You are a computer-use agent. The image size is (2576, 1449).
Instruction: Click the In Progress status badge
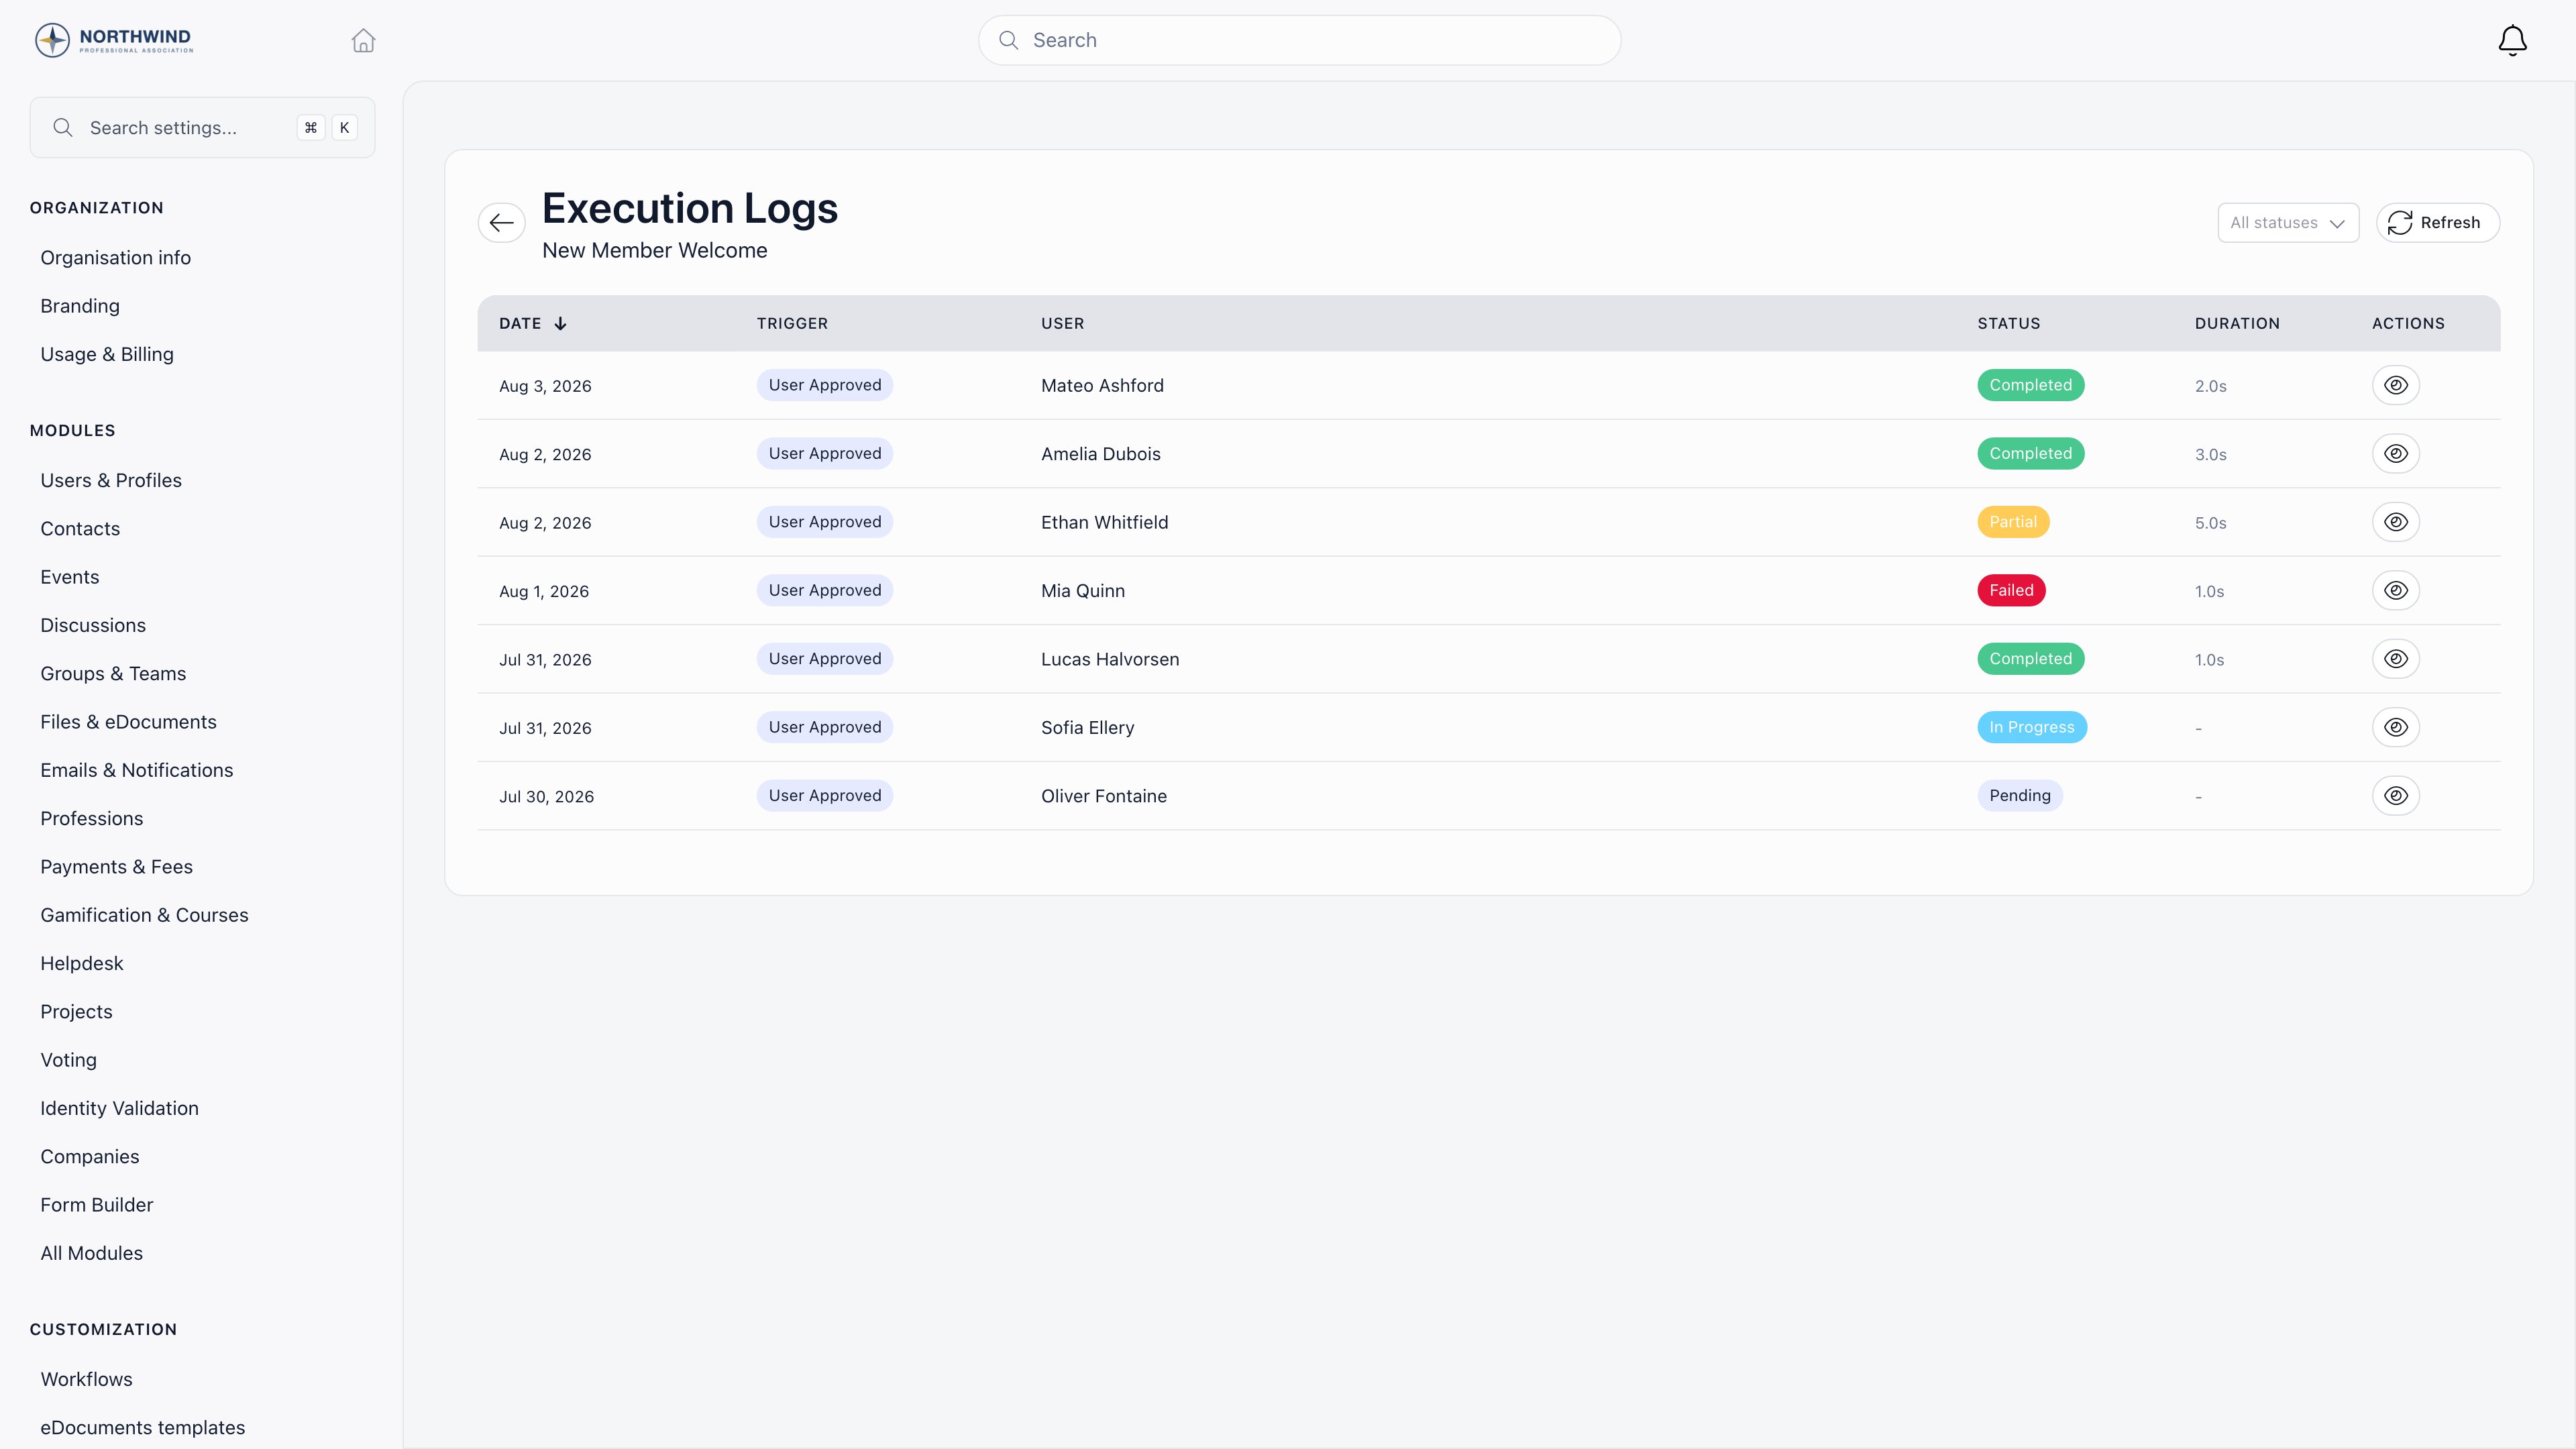[2032, 727]
